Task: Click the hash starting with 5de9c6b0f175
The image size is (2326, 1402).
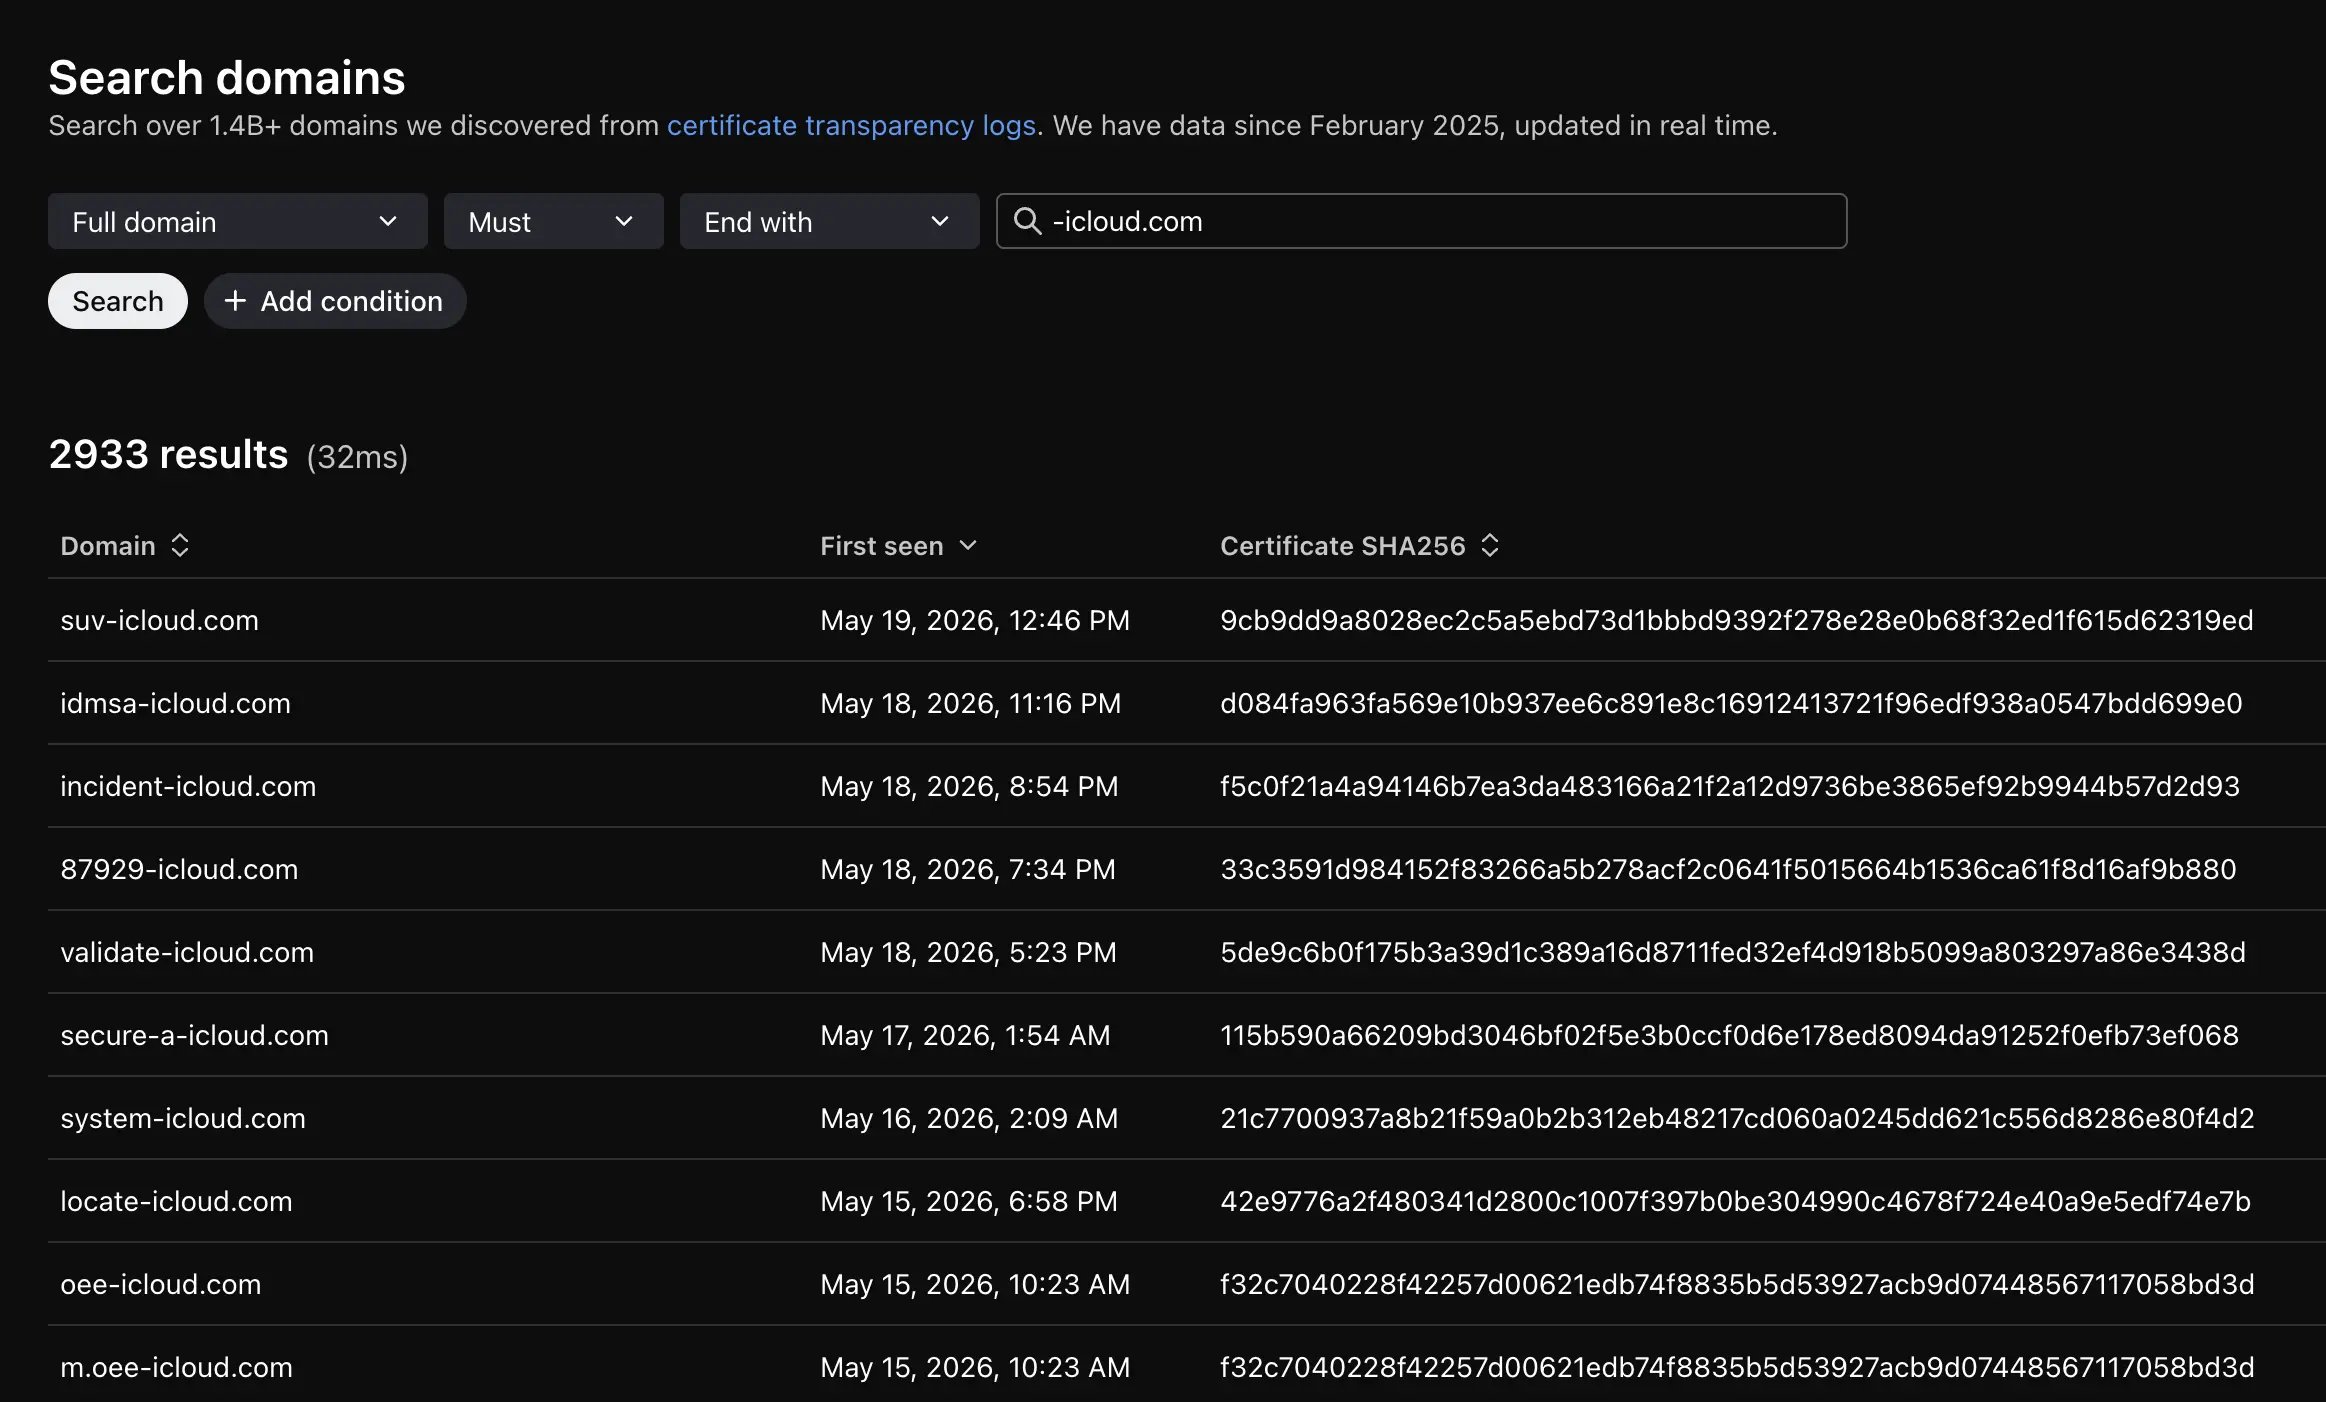Action: point(1733,952)
